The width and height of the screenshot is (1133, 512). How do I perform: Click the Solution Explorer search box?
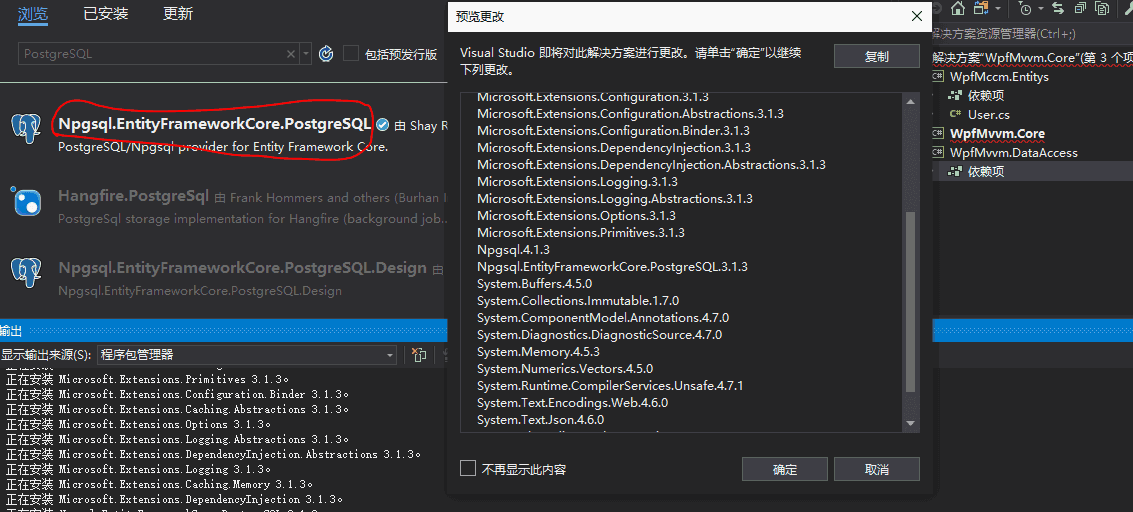pos(1032,34)
